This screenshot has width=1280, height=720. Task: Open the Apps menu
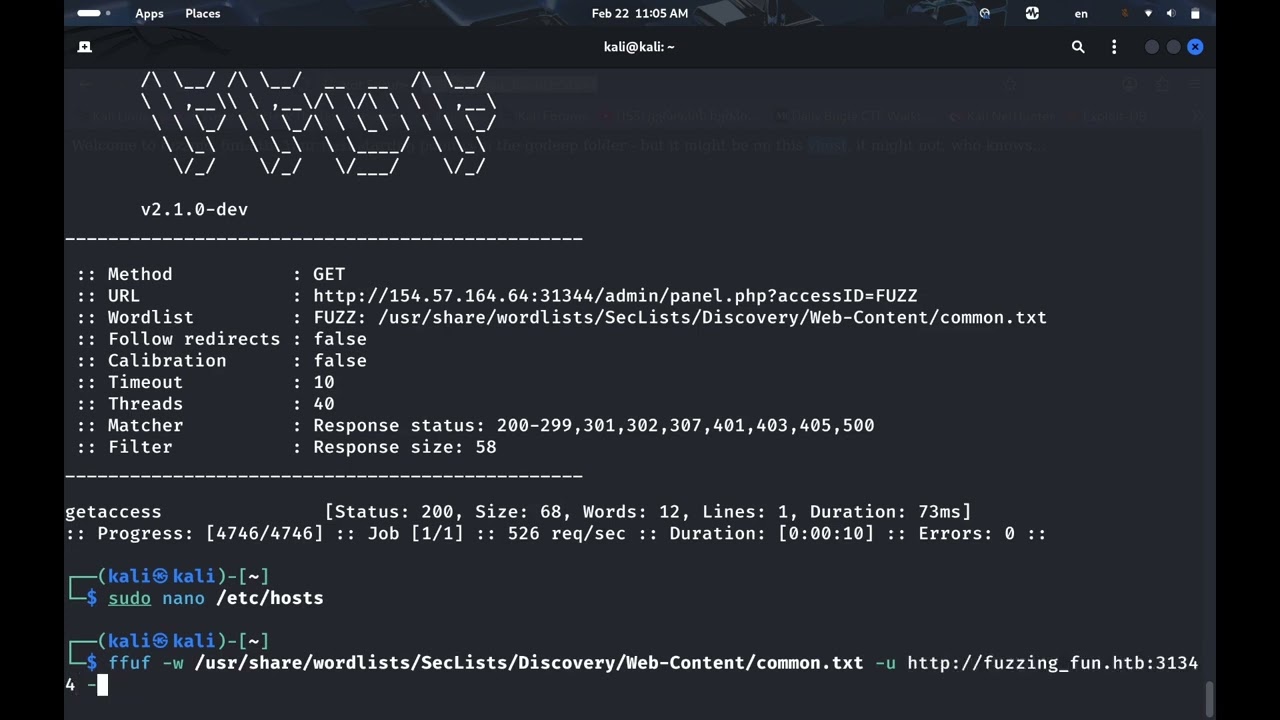149,13
